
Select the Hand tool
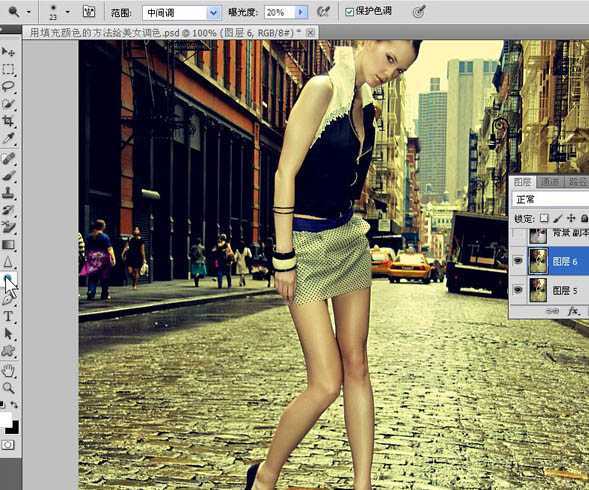[8, 370]
